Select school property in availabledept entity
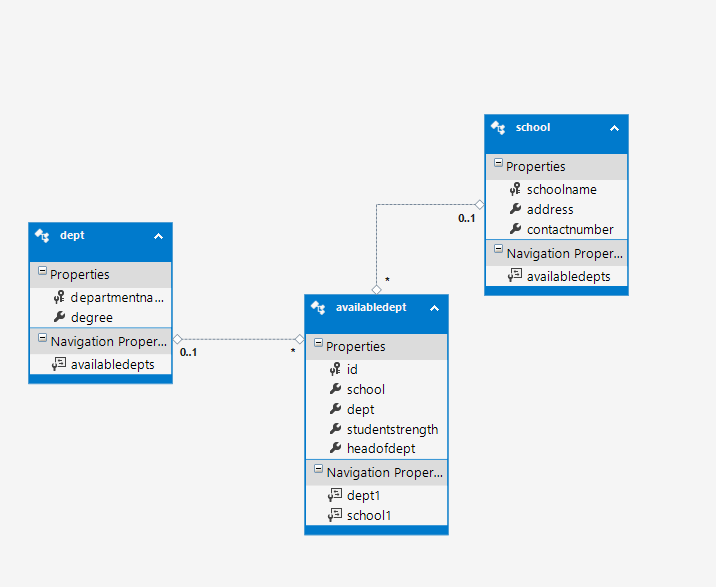 366,390
